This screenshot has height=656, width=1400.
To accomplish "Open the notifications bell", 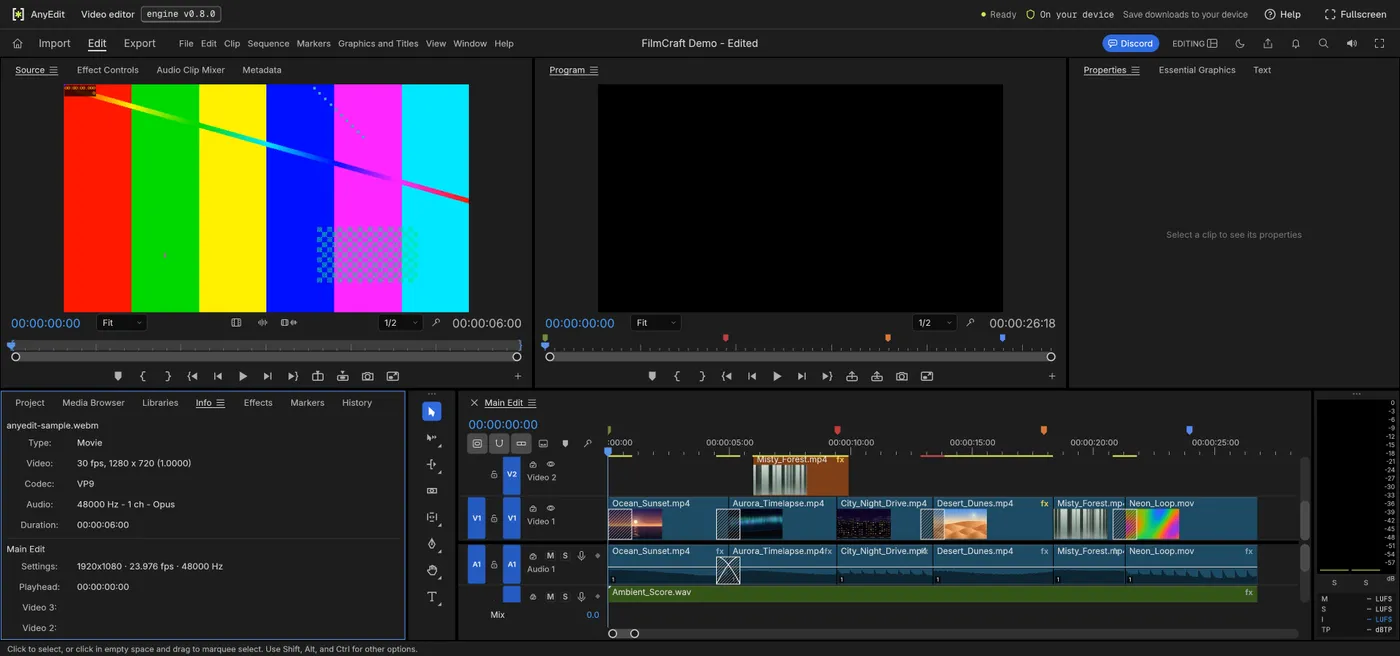I will [x=1296, y=43].
